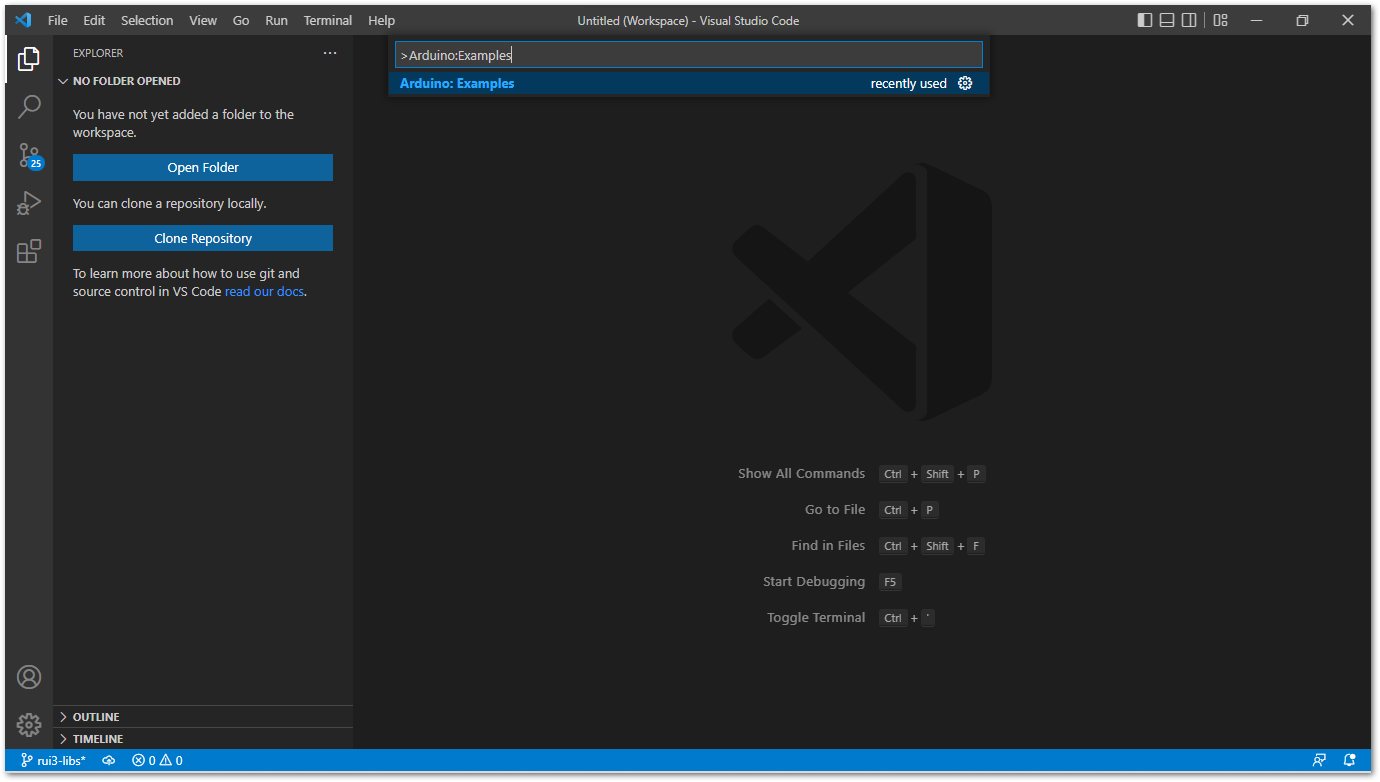The width and height of the screenshot is (1380, 782).
Task: Click the Explorer panel title
Action: 98,53
